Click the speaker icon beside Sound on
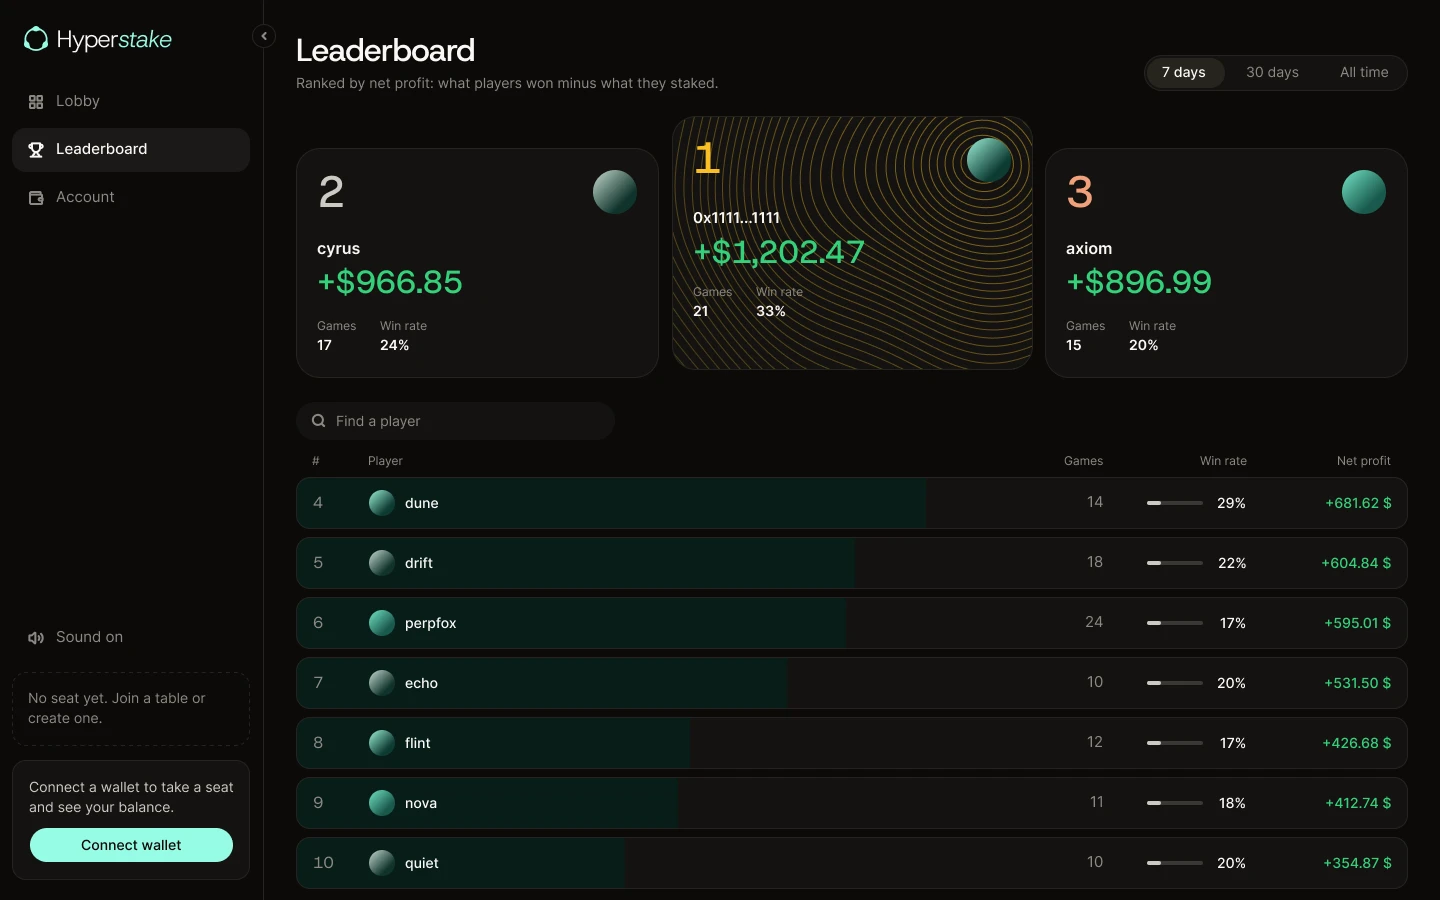This screenshot has height=900, width=1440. click(36, 638)
